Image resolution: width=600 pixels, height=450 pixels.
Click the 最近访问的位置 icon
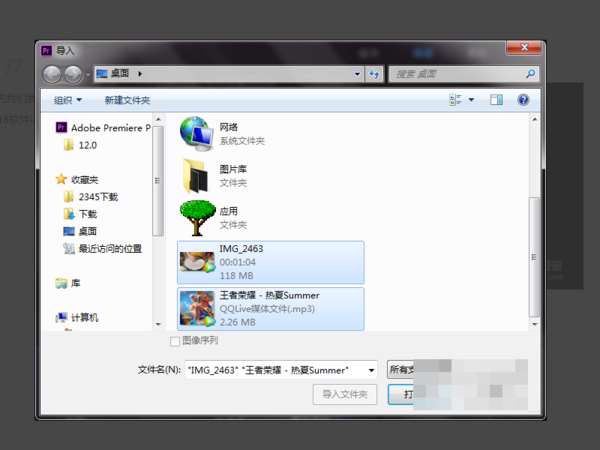click(x=69, y=249)
